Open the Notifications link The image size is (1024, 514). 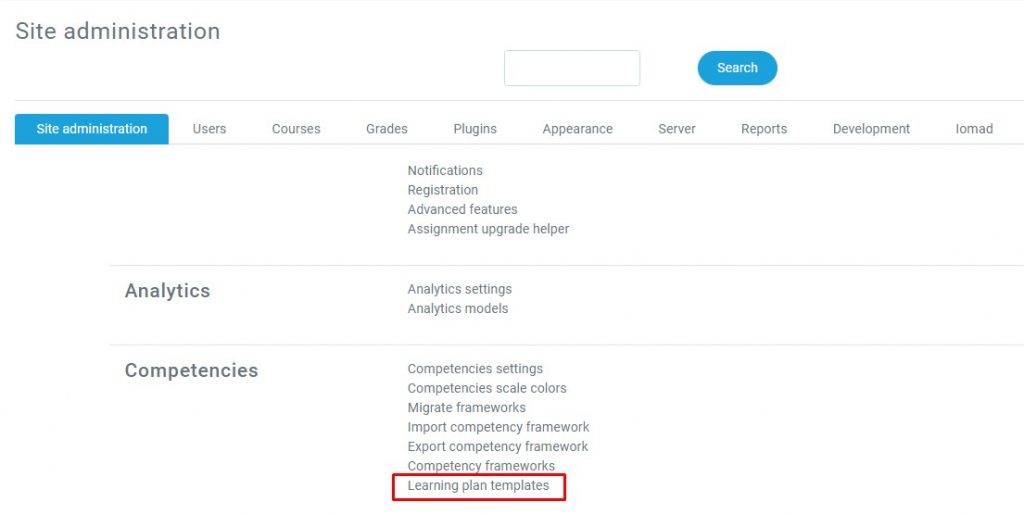[445, 171]
